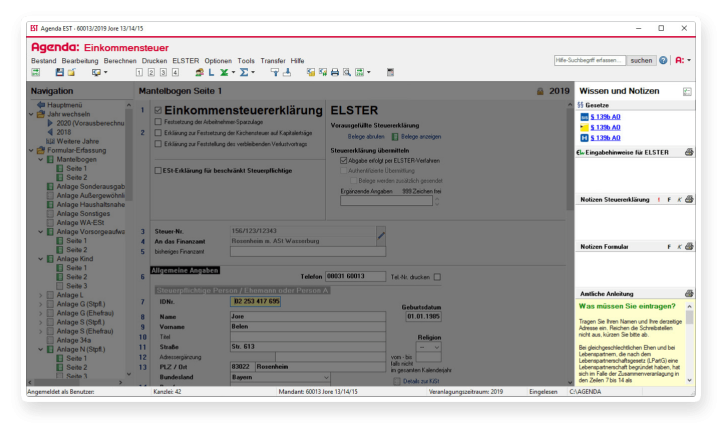Click the save disk icon in toolbar
728x434 pixels.
pyautogui.click(x=59, y=73)
